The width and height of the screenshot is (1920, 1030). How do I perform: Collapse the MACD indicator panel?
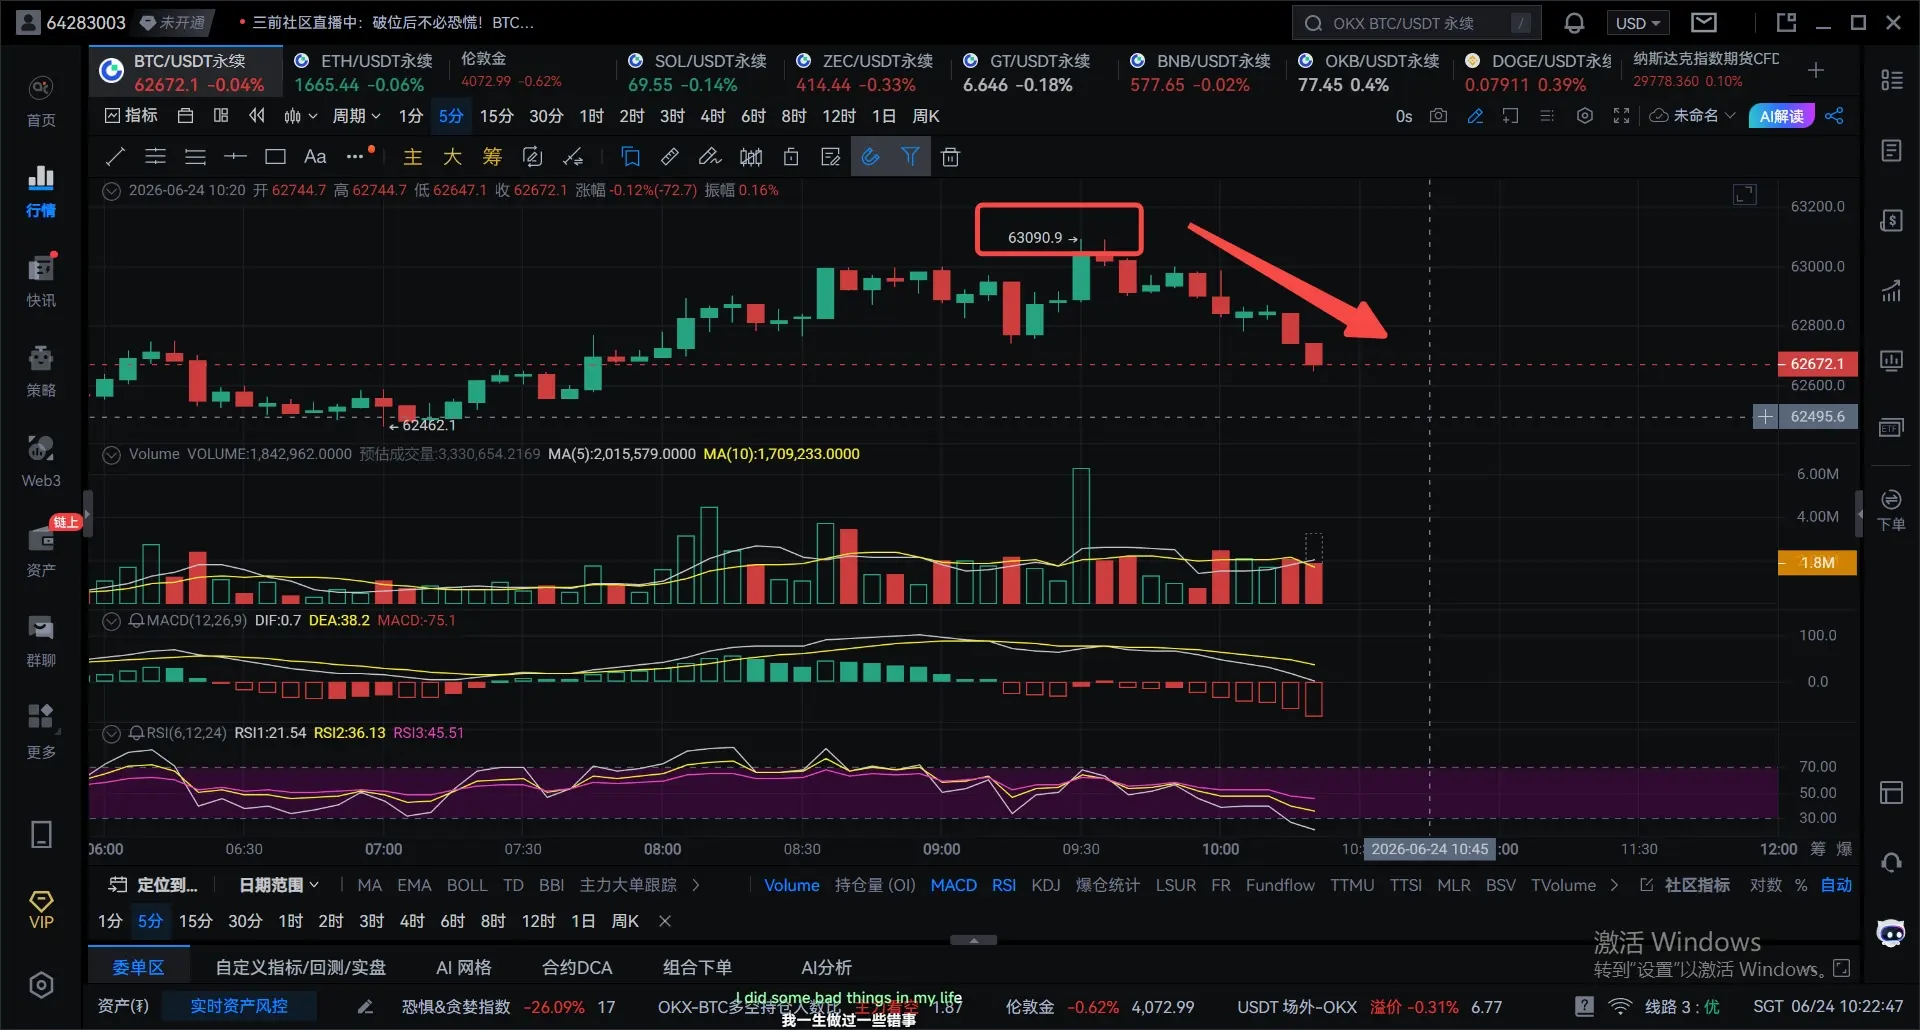(112, 621)
